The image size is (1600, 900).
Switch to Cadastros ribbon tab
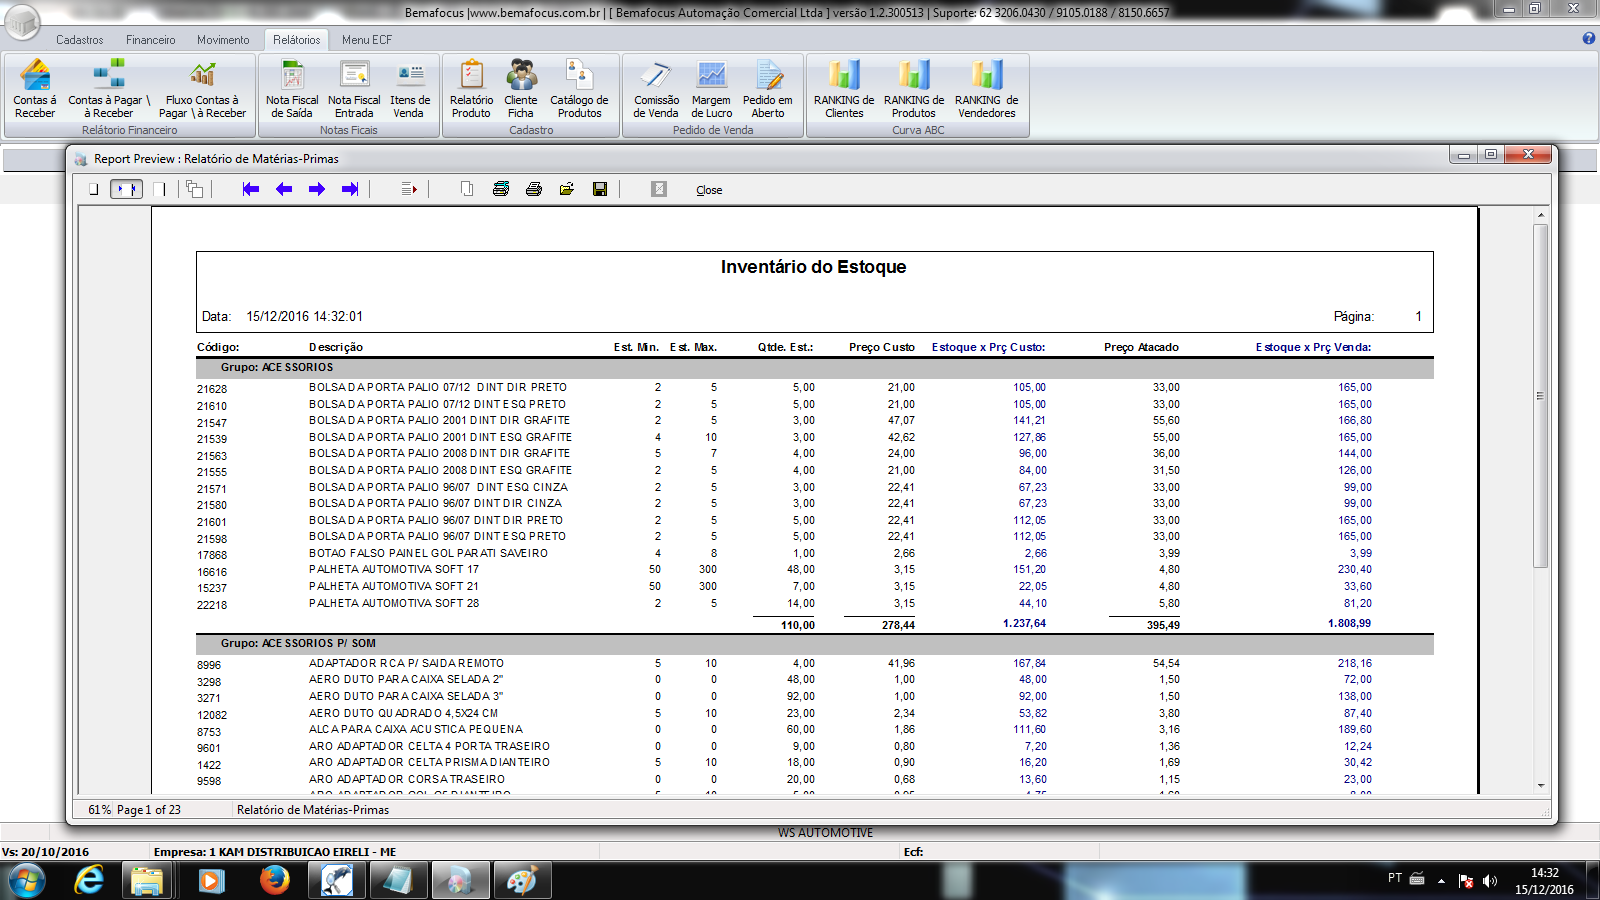(80, 40)
